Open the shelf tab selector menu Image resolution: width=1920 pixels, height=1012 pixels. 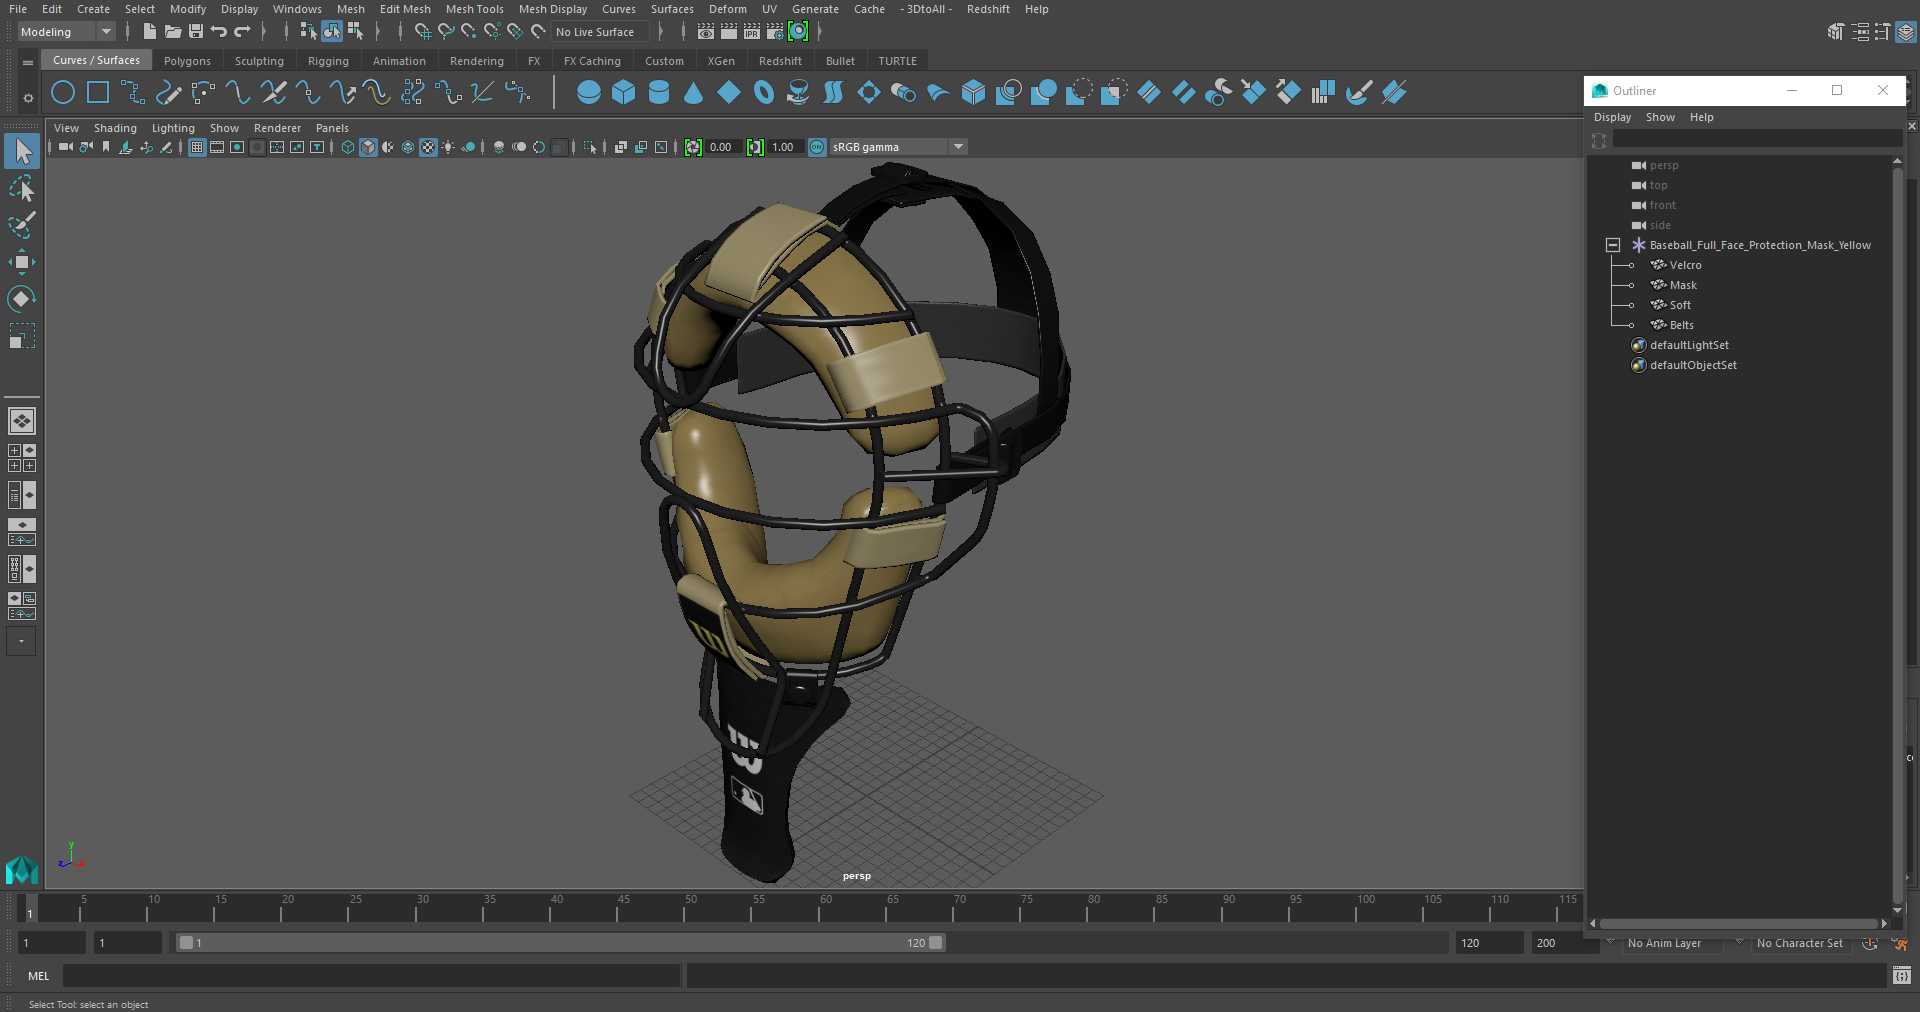tap(28, 62)
